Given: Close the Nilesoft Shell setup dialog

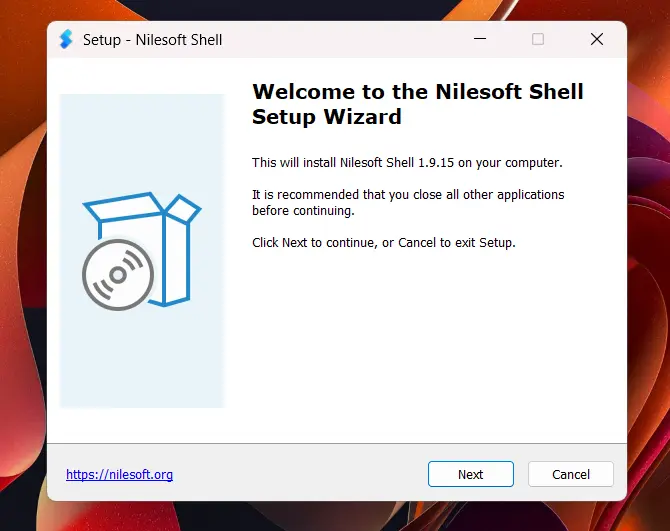Looking at the screenshot, I should pos(597,39).
